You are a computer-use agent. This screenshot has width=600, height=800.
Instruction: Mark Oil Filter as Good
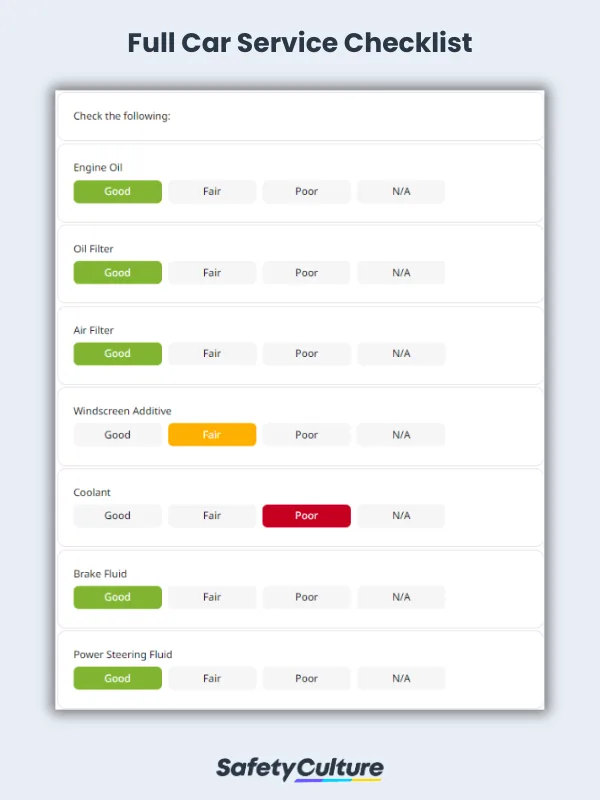click(117, 272)
